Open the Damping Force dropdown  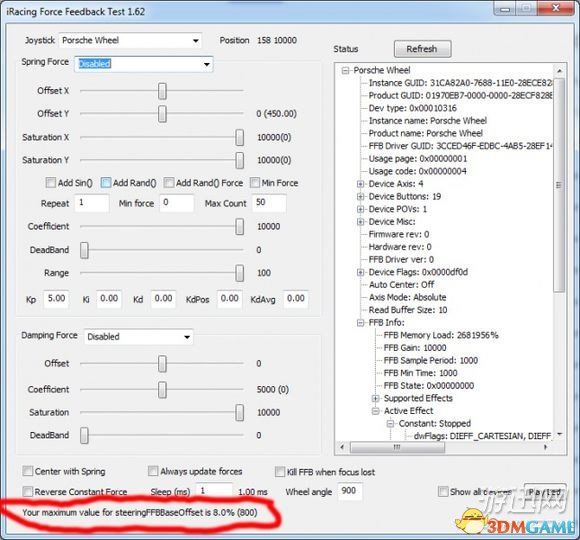pos(139,337)
